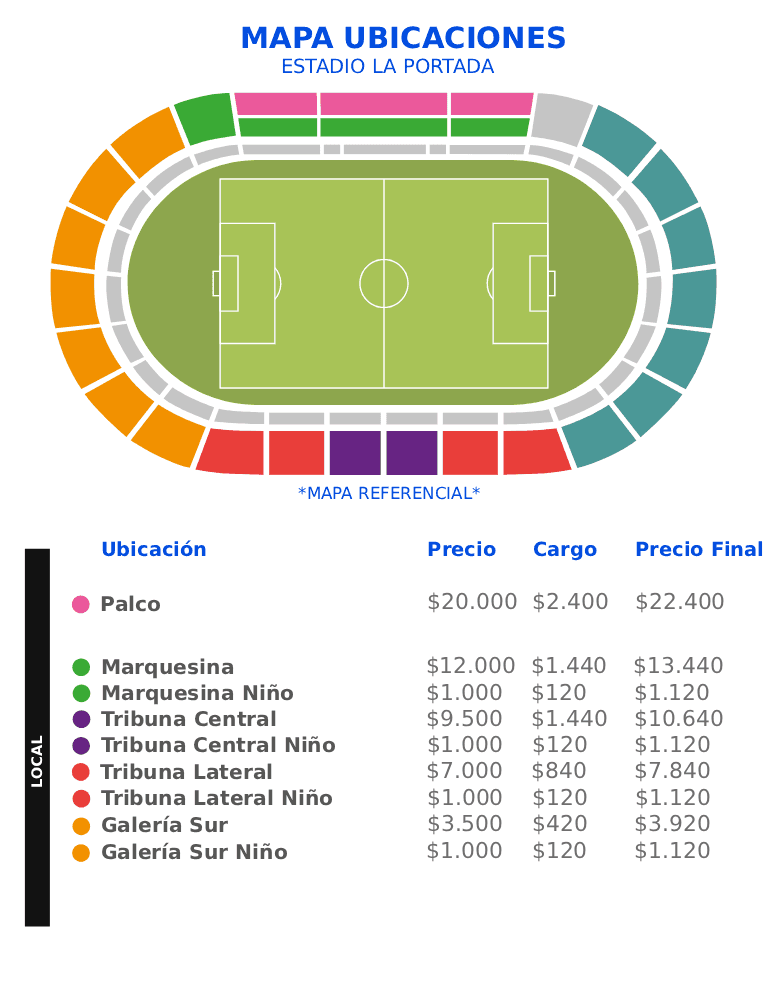Click the green dot beside Marquesina Niño
The image size is (768, 989).
82,693
